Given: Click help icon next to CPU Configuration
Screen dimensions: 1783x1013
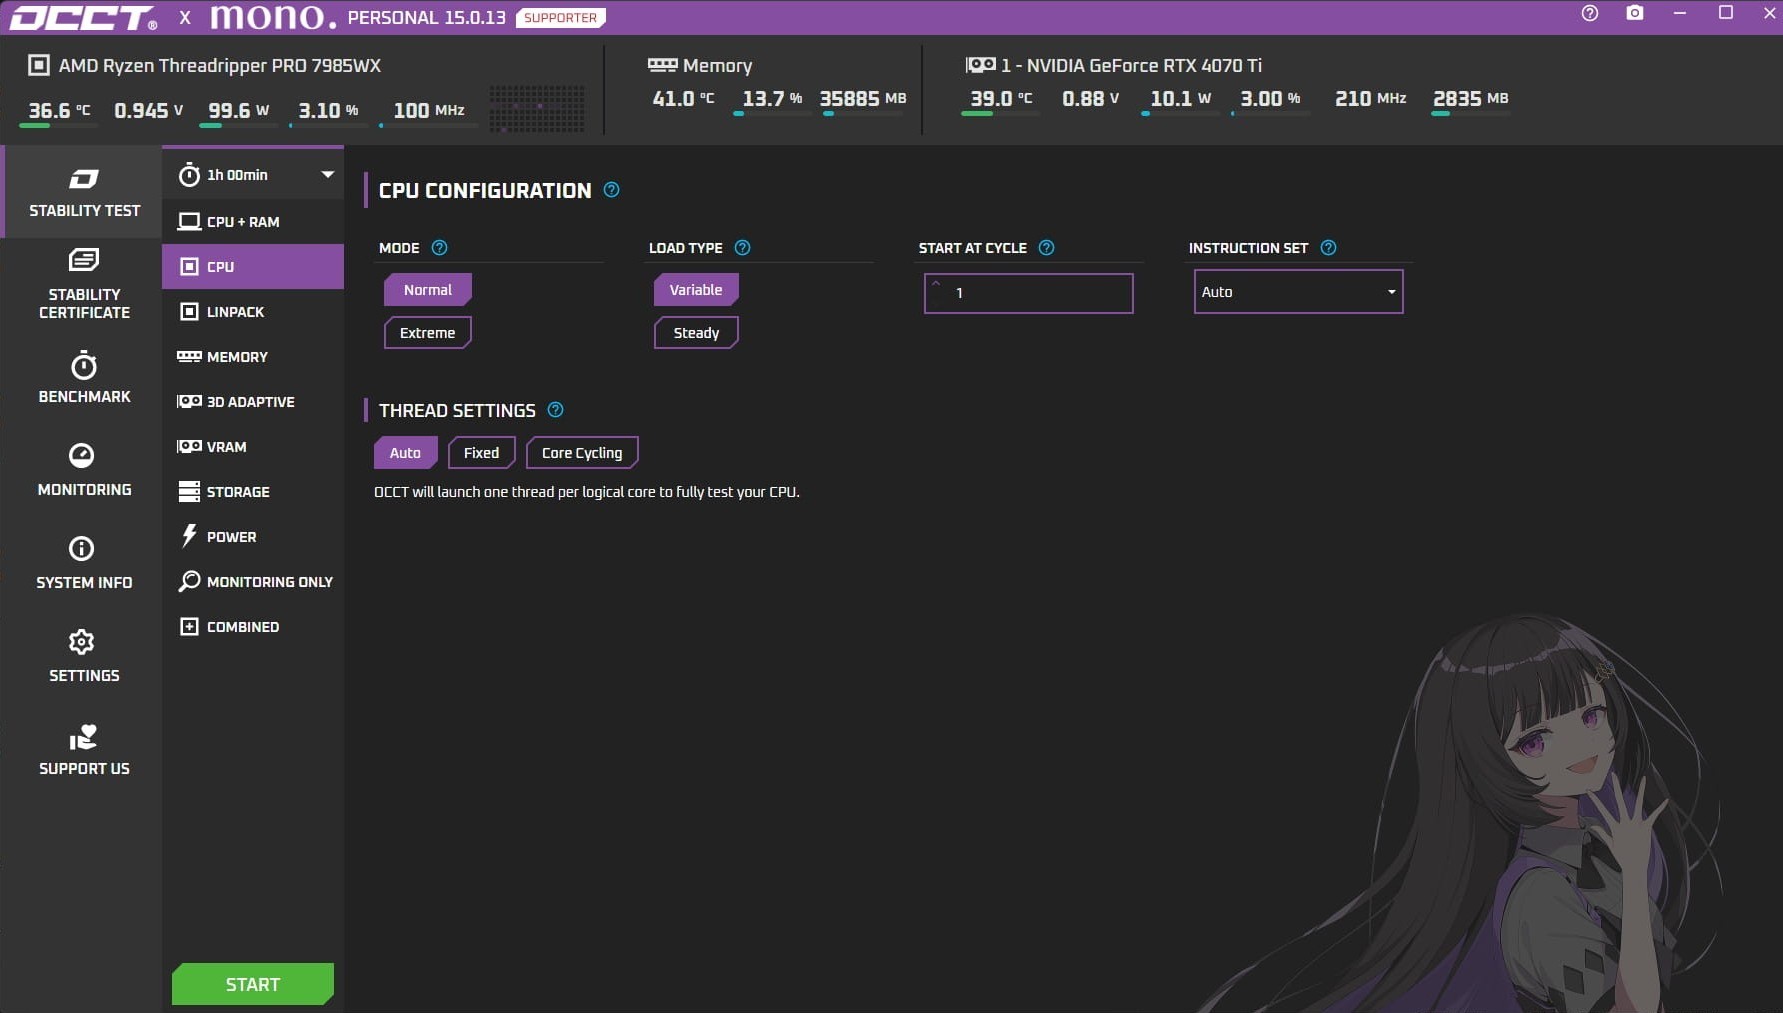Looking at the screenshot, I should [x=611, y=190].
